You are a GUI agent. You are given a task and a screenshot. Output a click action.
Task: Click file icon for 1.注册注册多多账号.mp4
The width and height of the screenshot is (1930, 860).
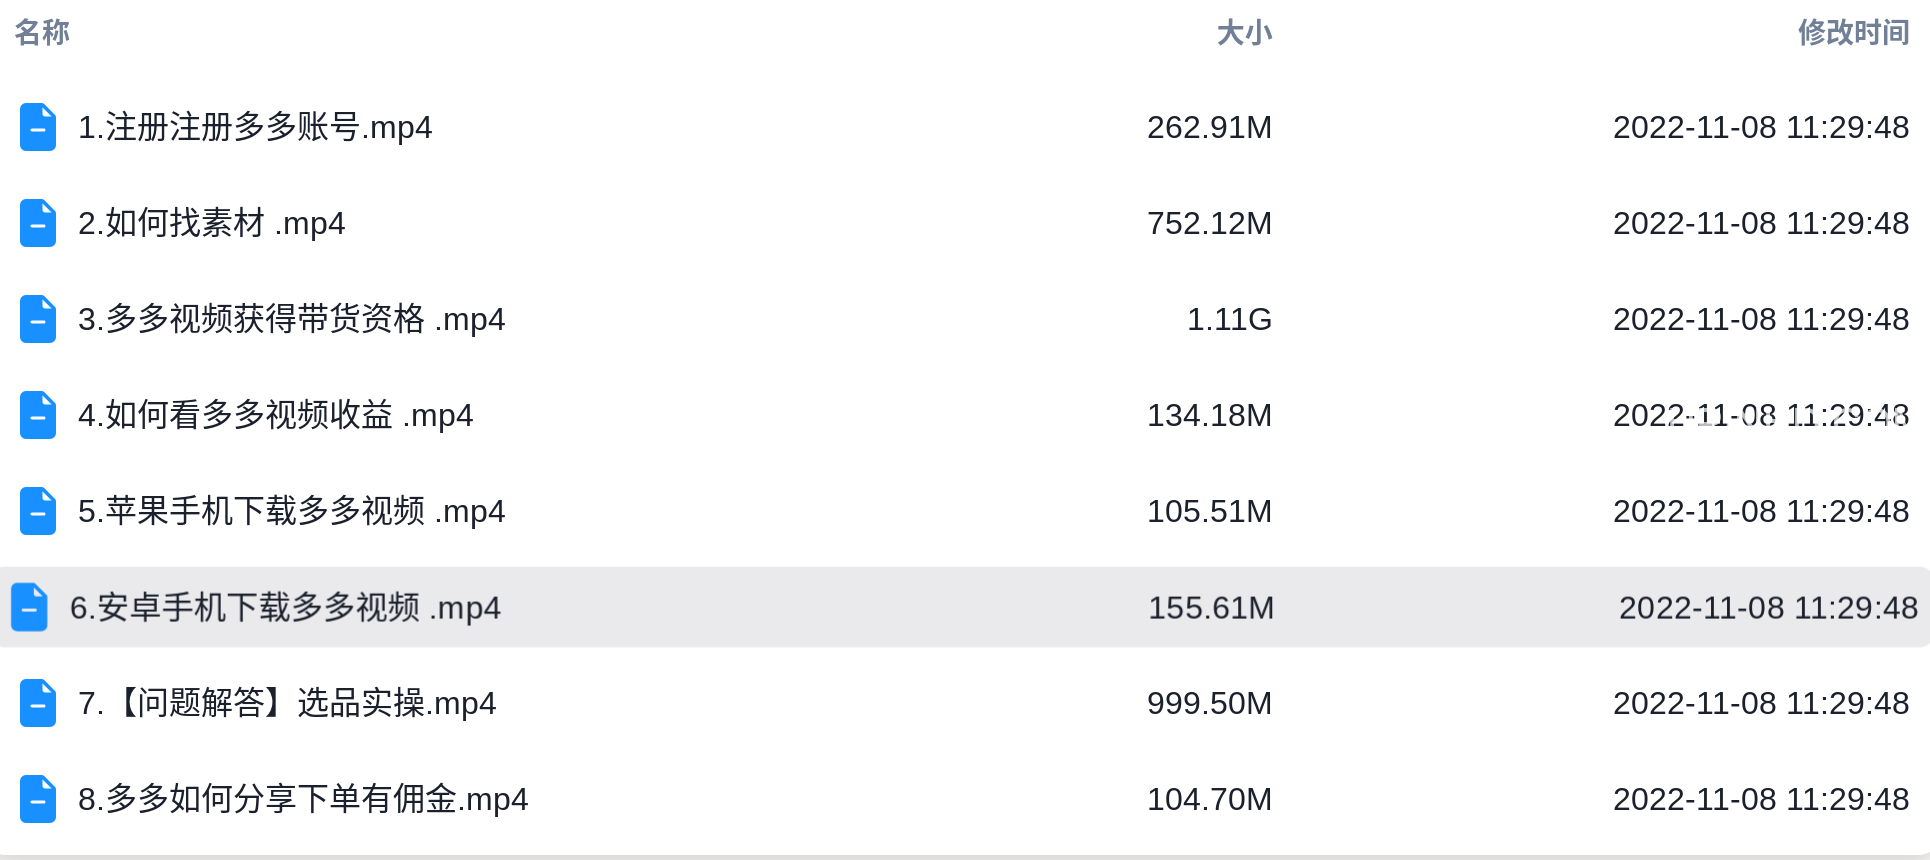click(38, 127)
